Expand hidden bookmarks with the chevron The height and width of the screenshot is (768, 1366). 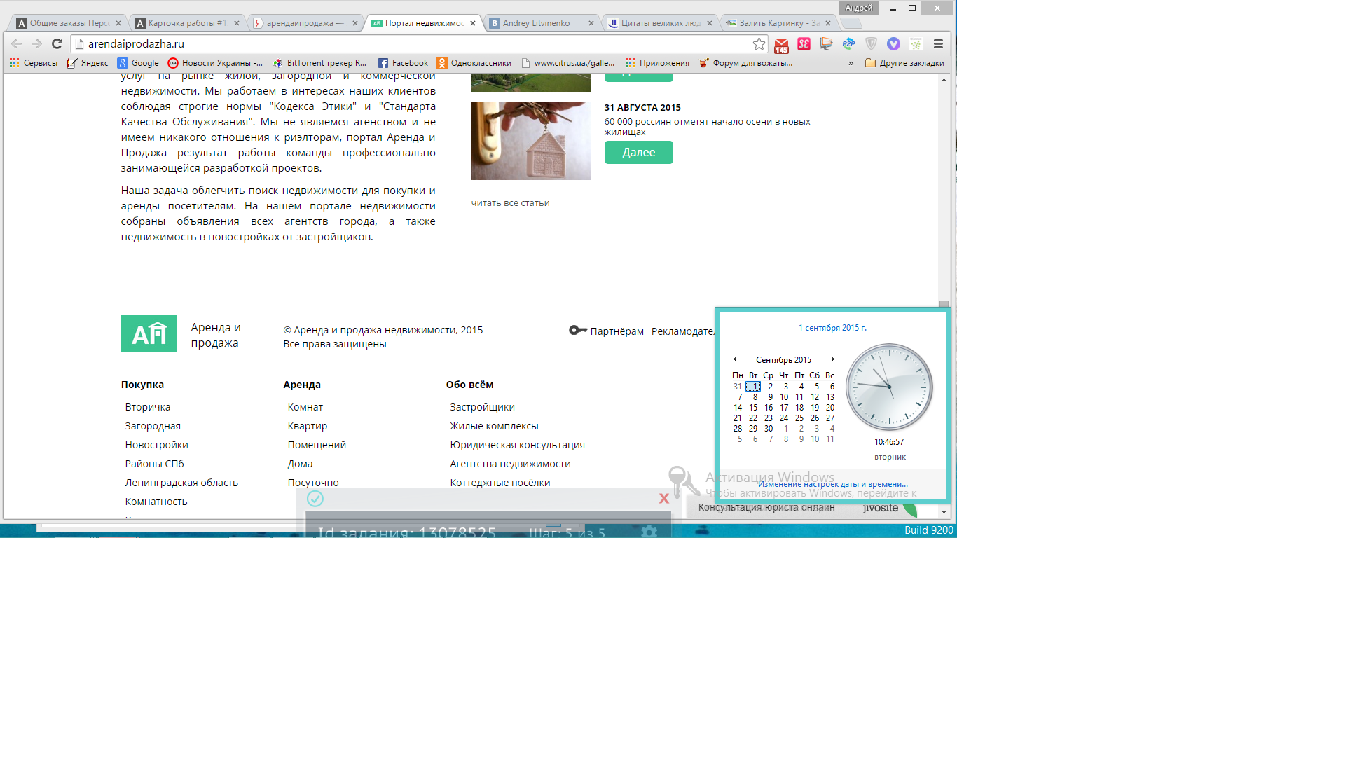point(851,63)
